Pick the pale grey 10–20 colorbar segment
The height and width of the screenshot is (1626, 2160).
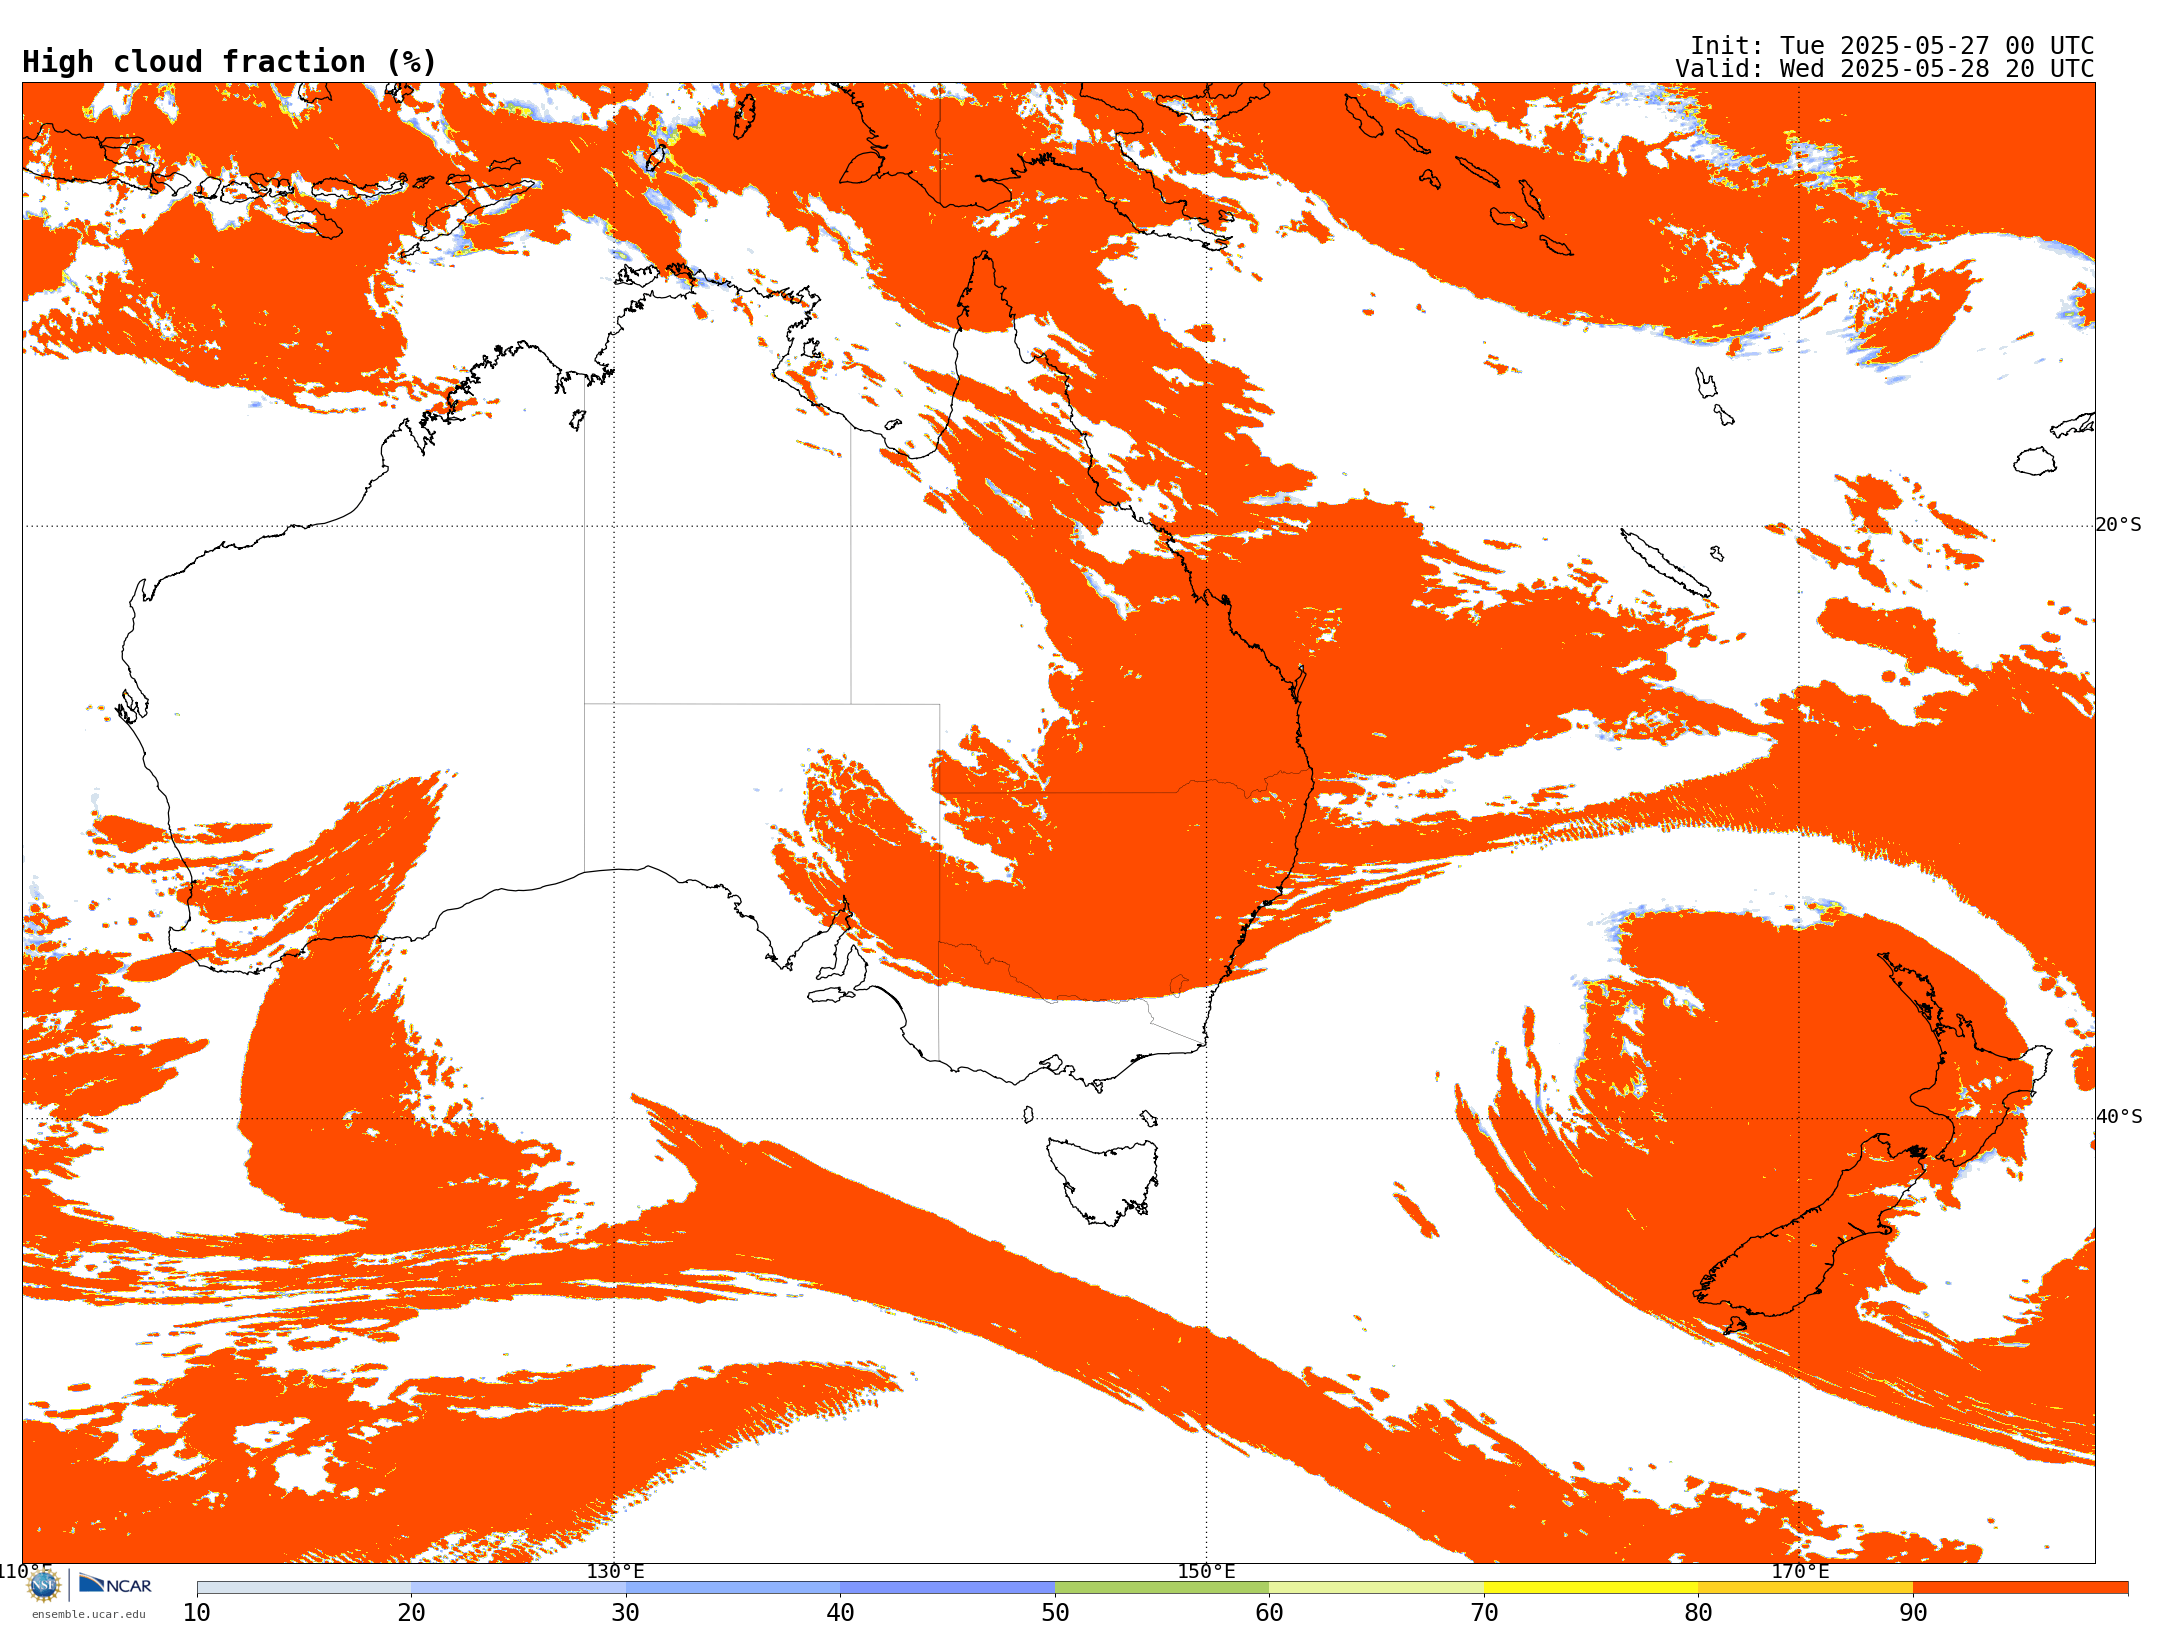pos(304,1588)
